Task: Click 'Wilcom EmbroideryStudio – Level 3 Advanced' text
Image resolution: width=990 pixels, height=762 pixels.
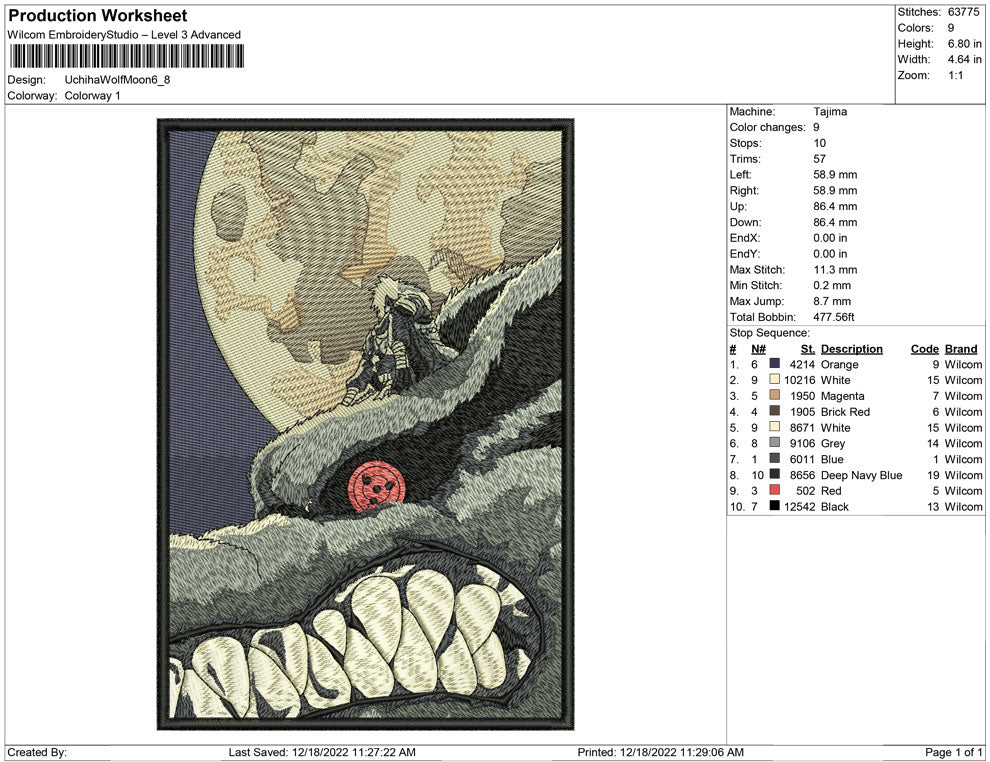Action: [x=124, y=35]
